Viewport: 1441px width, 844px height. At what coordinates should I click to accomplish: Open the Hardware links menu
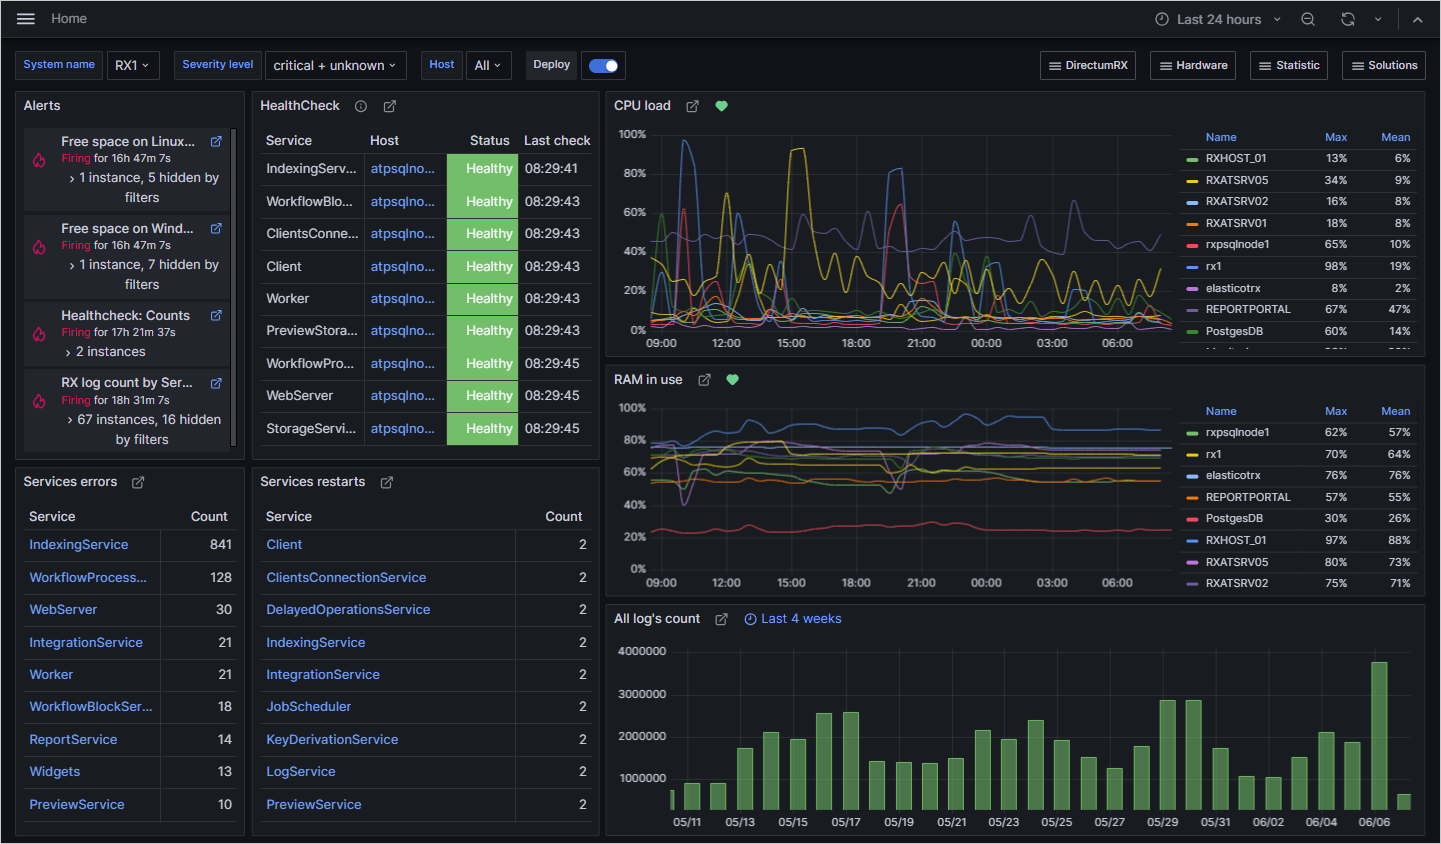tap(1192, 66)
